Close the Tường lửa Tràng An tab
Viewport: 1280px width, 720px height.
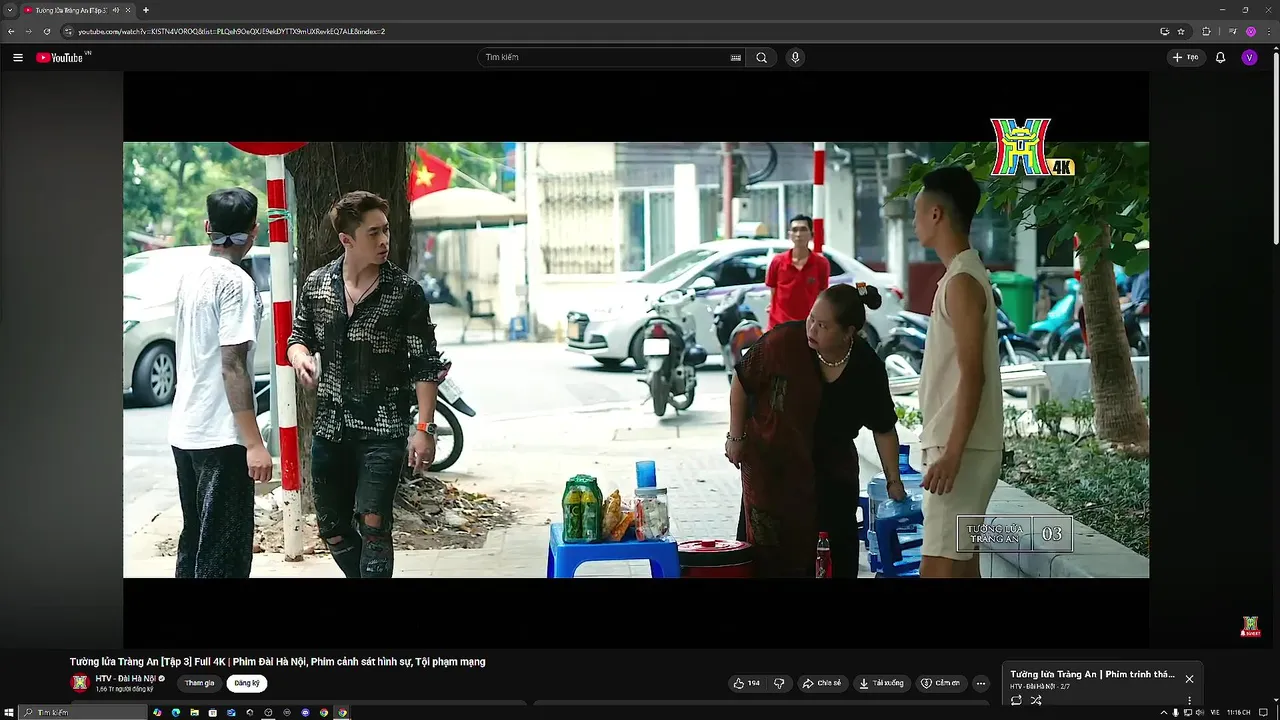128,10
